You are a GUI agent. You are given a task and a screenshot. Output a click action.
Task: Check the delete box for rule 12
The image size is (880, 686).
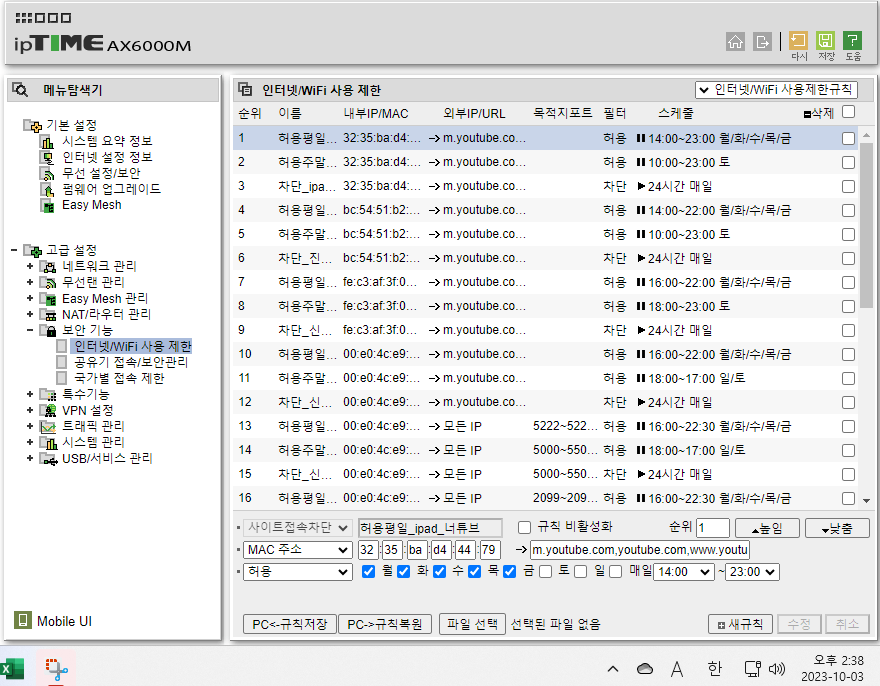coord(849,403)
